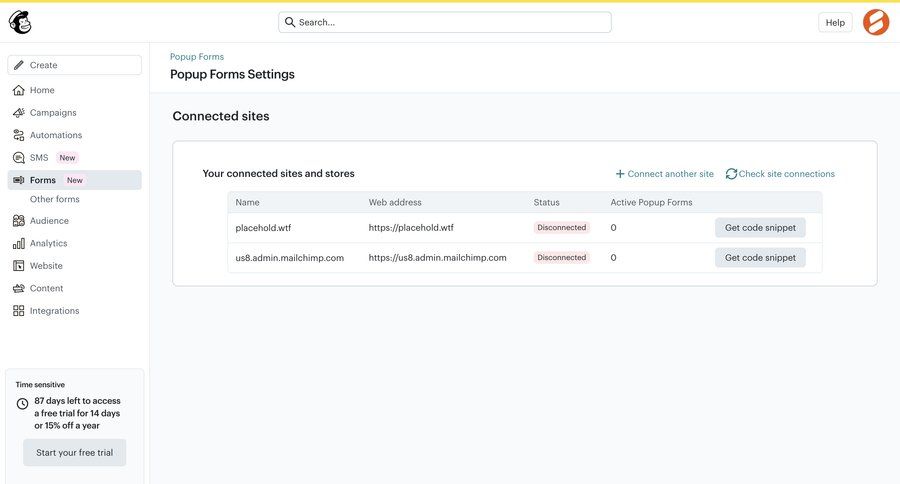Screen dimensions: 900x484
Task: Go to Campaigns in the sidebar
Action: pos(53,113)
